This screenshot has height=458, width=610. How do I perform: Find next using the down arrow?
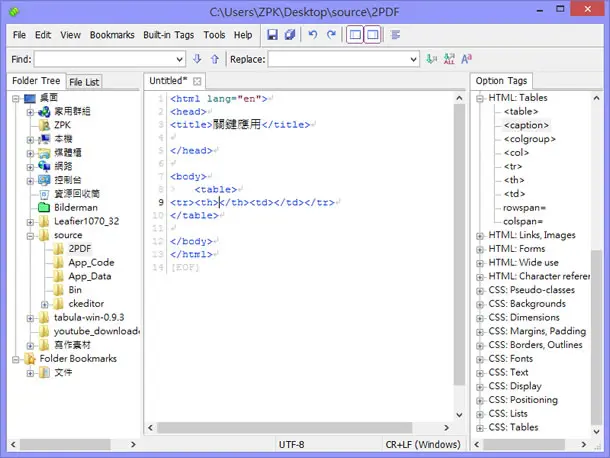point(197,59)
